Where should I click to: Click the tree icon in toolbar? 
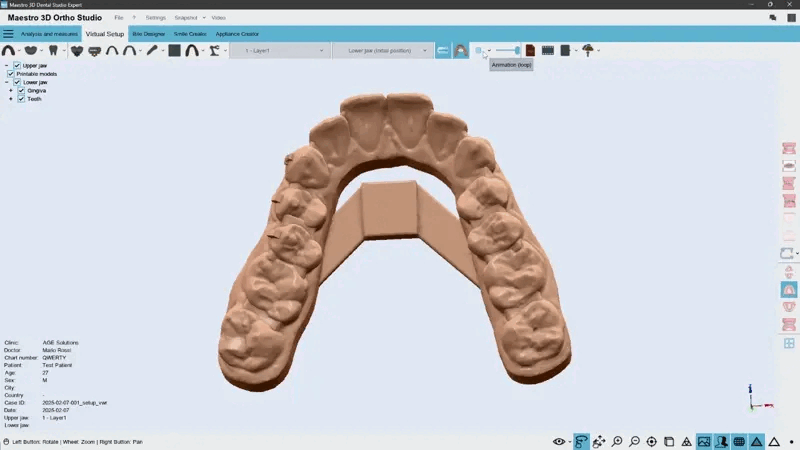pos(588,50)
